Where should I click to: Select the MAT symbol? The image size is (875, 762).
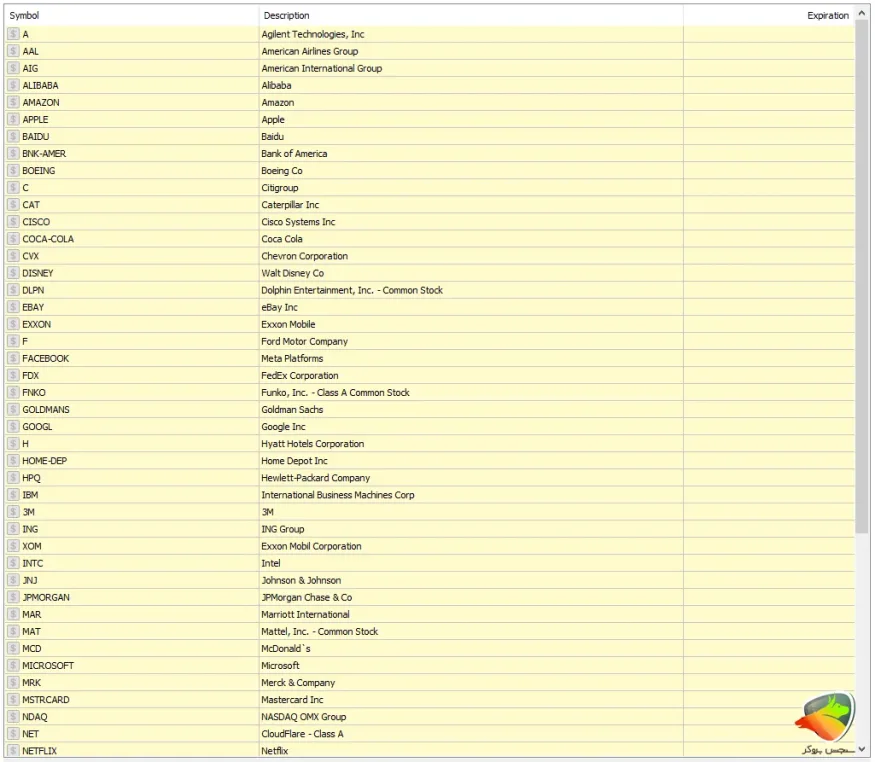coord(31,631)
